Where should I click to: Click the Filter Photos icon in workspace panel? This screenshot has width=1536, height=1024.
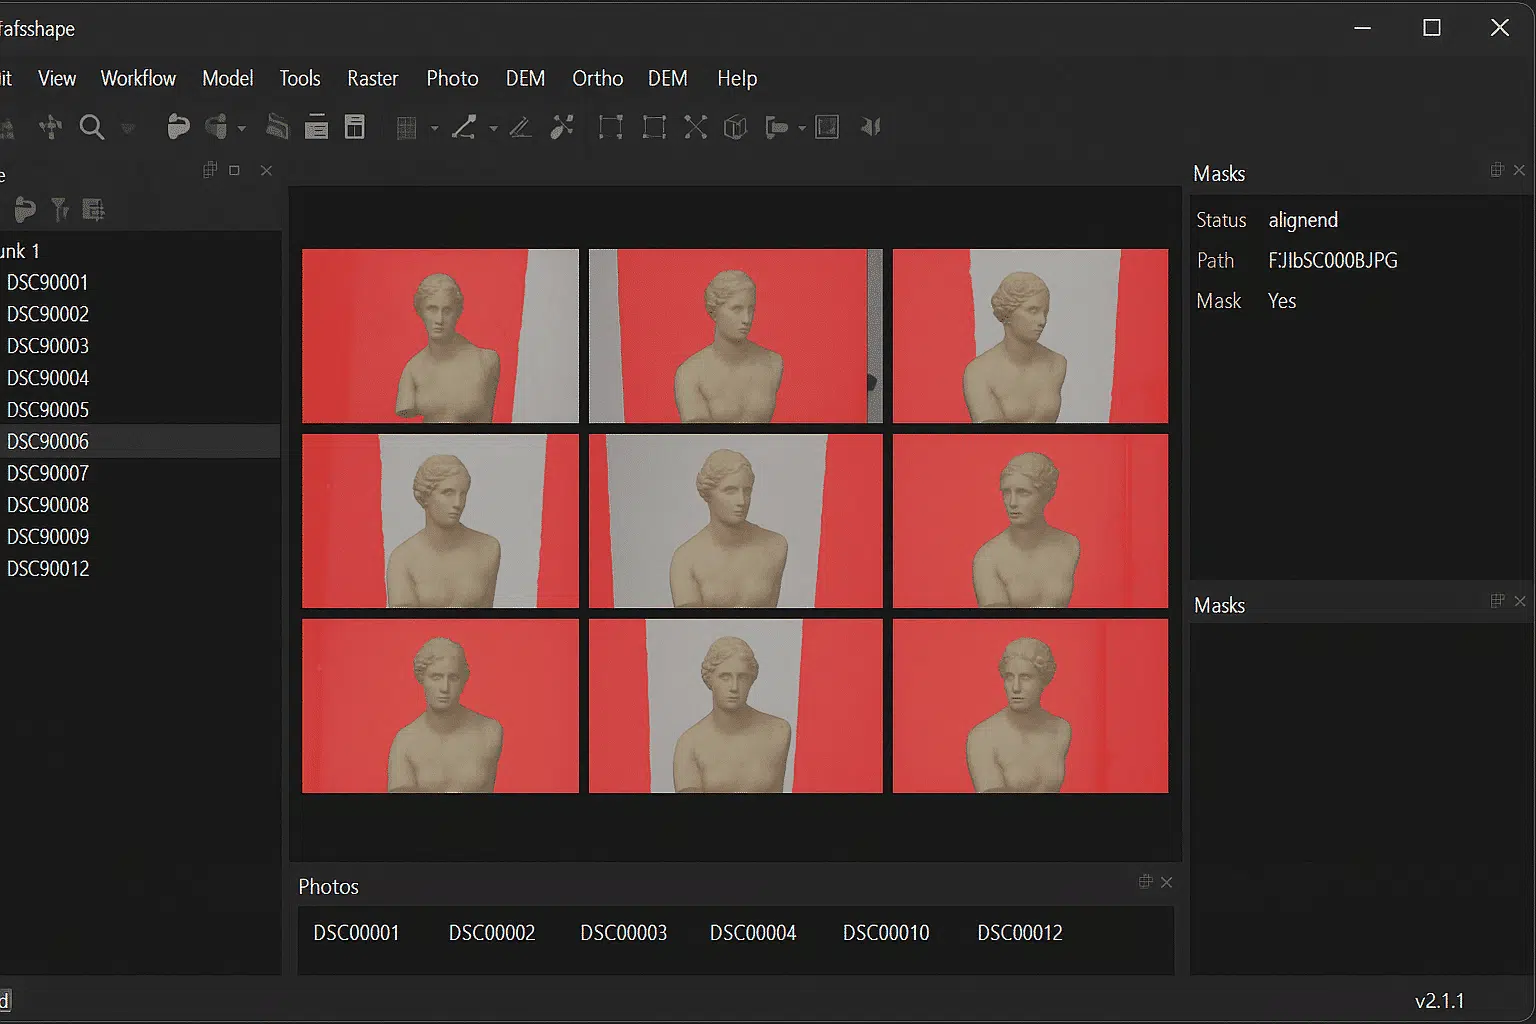pos(60,209)
